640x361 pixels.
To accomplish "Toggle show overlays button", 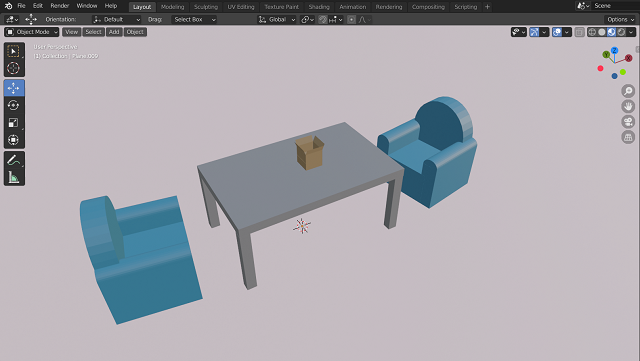I will tap(557, 32).
